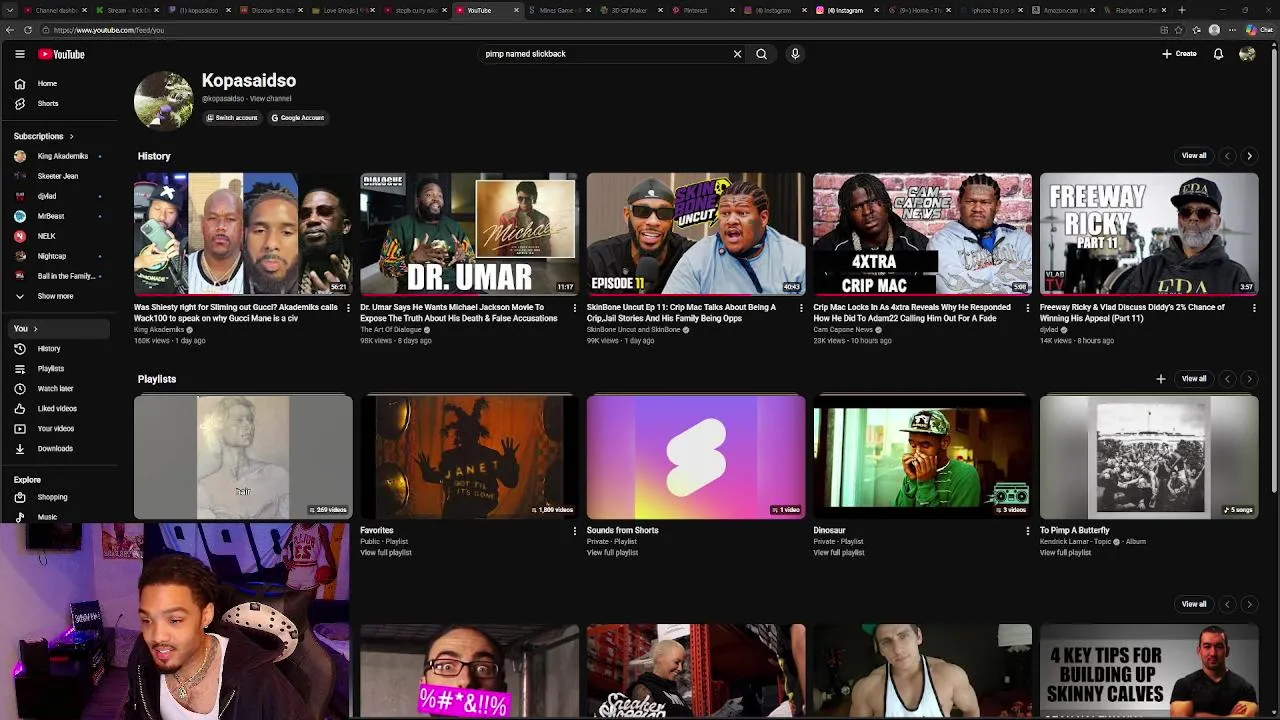Open Skeeter Jean subscription channel

[57, 176]
